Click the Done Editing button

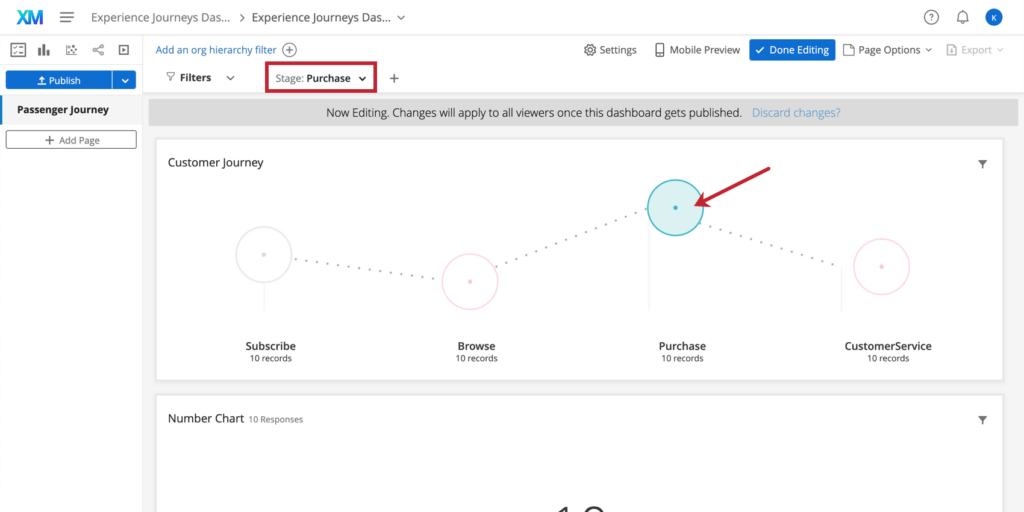[791, 50]
